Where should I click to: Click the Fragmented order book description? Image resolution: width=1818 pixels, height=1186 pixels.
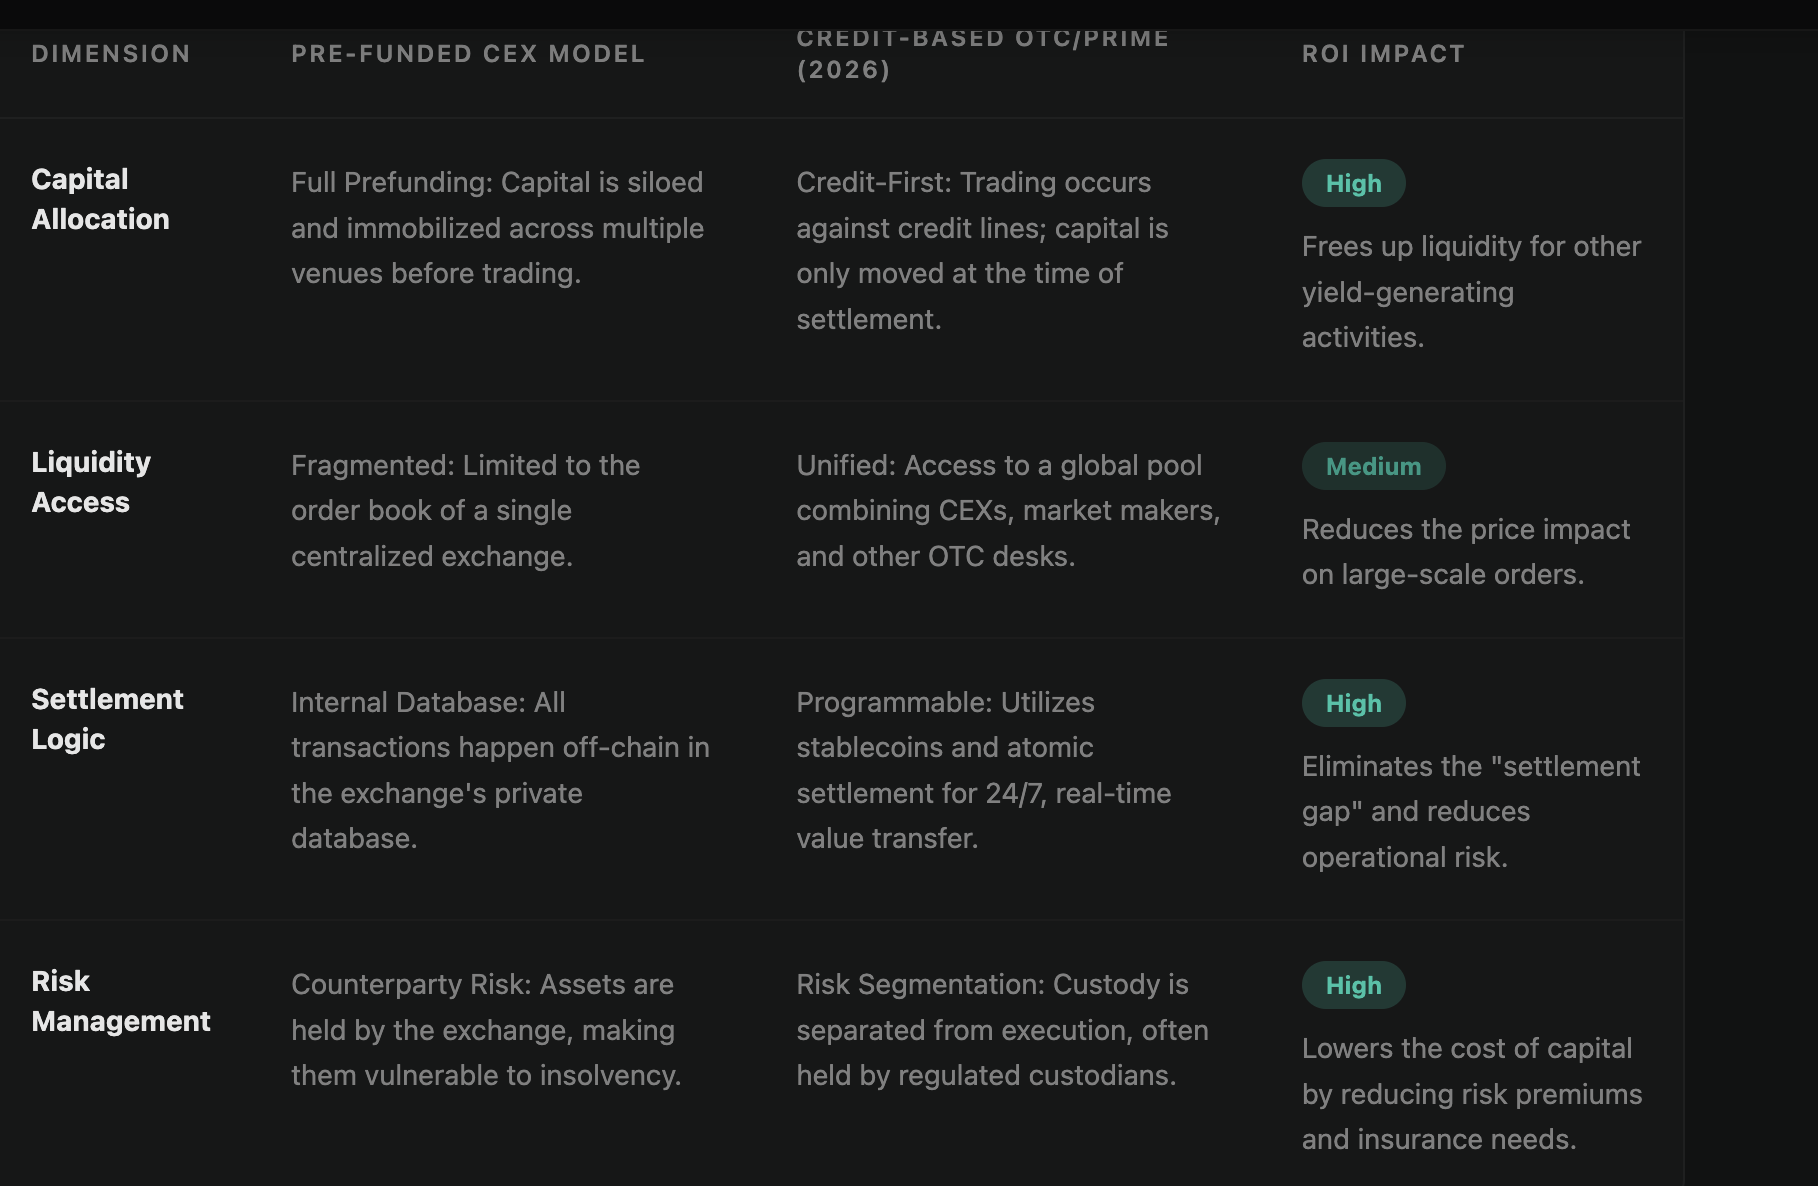(465, 511)
